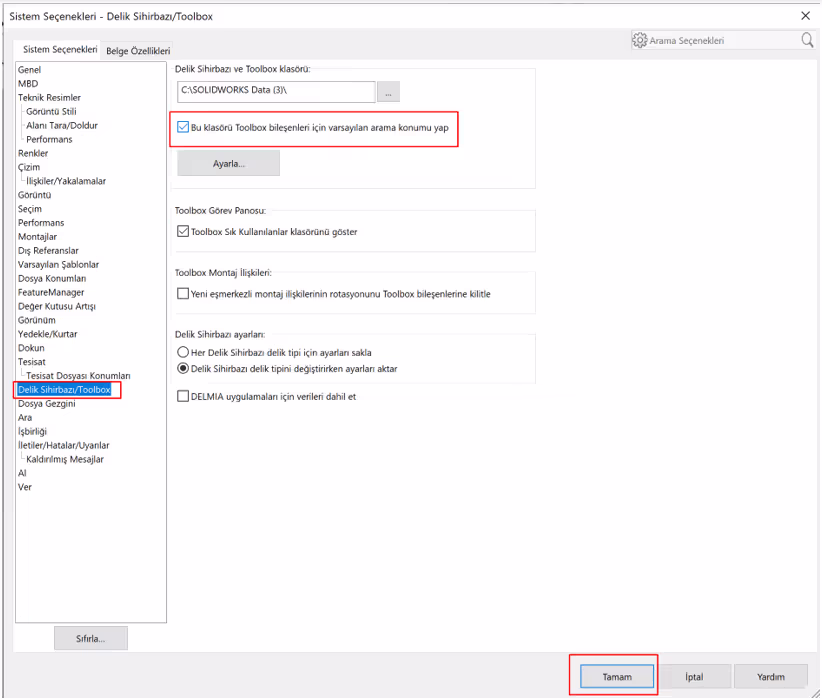Select Ara category
Viewport: 822px width, 699px height.
pyautogui.click(x=25, y=417)
